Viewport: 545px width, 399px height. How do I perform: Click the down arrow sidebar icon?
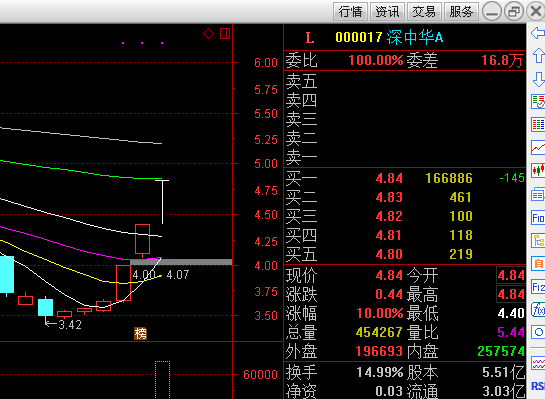pos(538,79)
